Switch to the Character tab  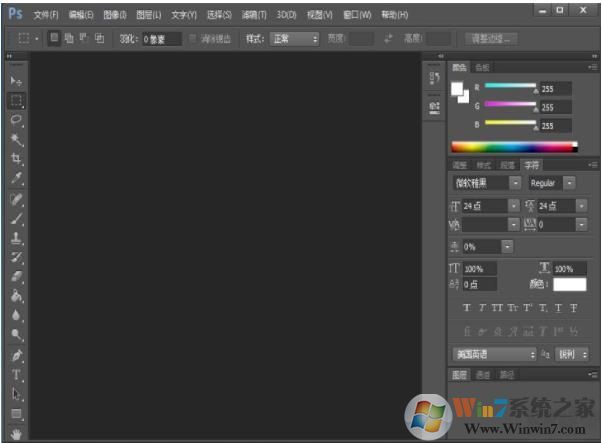pos(532,165)
